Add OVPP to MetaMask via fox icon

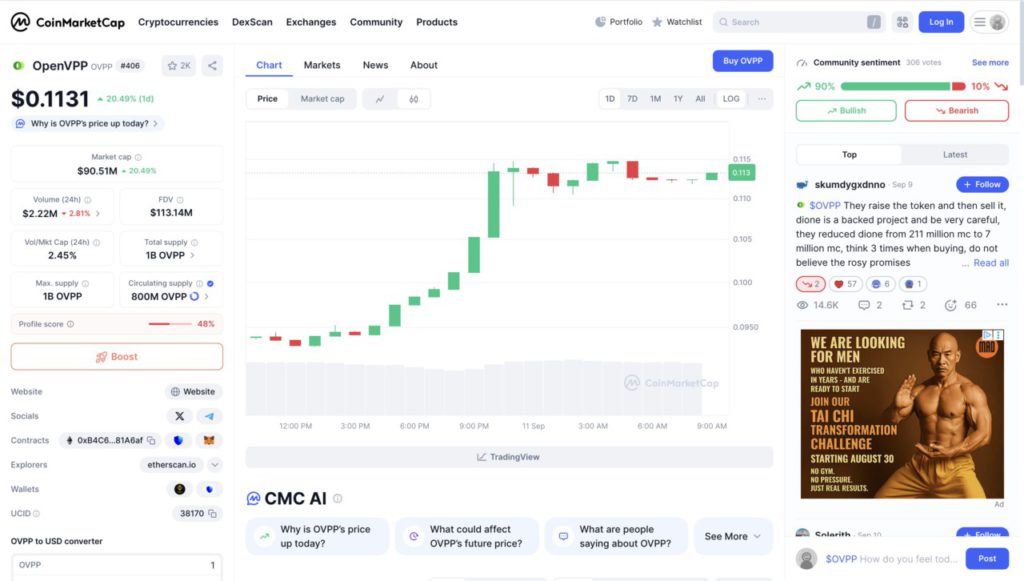pyautogui.click(x=210, y=440)
